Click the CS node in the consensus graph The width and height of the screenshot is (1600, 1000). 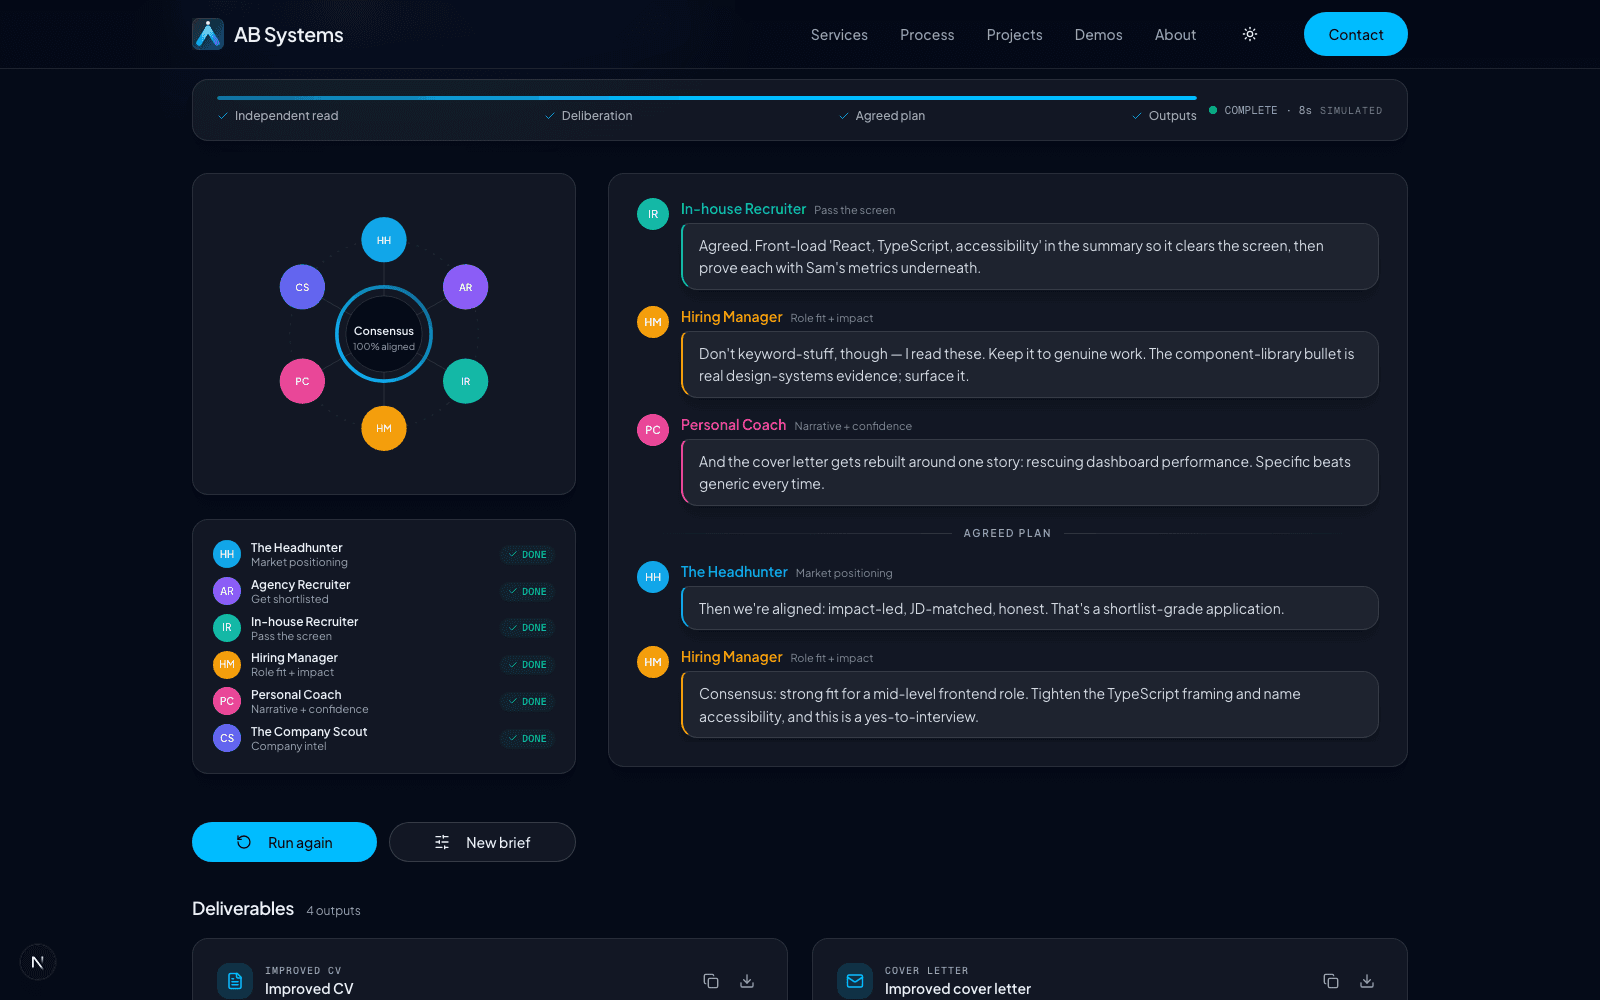coord(302,287)
